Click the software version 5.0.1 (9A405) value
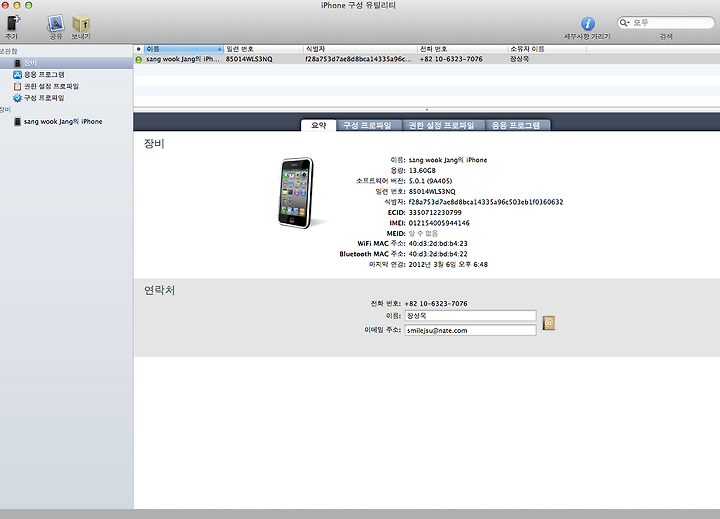This screenshot has width=720, height=519. [430, 181]
